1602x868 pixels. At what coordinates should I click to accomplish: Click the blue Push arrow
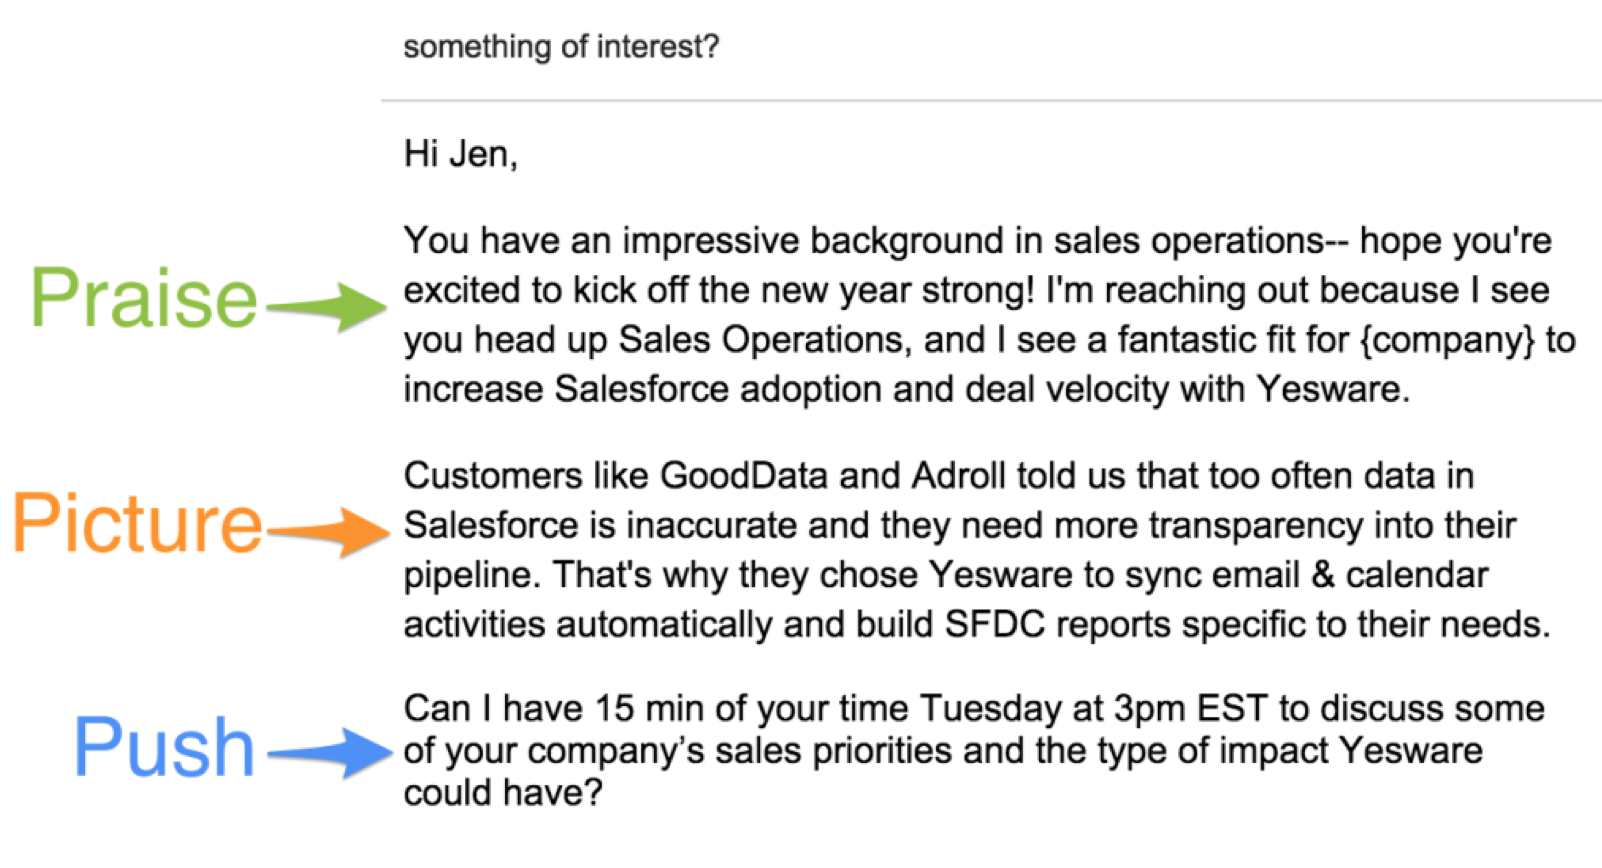pyautogui.click(x=330, y=753)
